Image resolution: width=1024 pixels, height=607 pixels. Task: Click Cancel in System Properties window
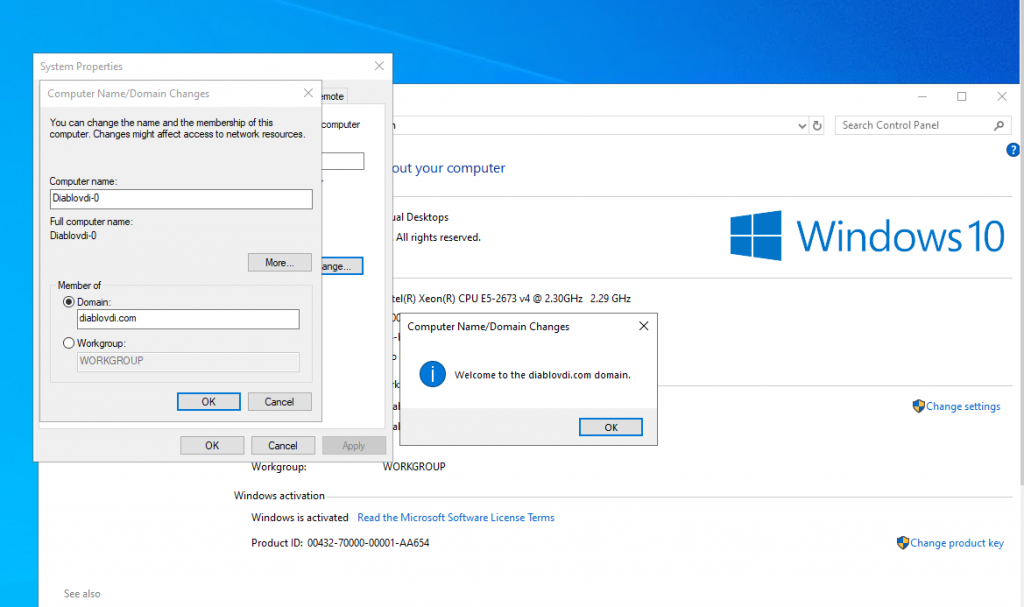click(283, 446)
